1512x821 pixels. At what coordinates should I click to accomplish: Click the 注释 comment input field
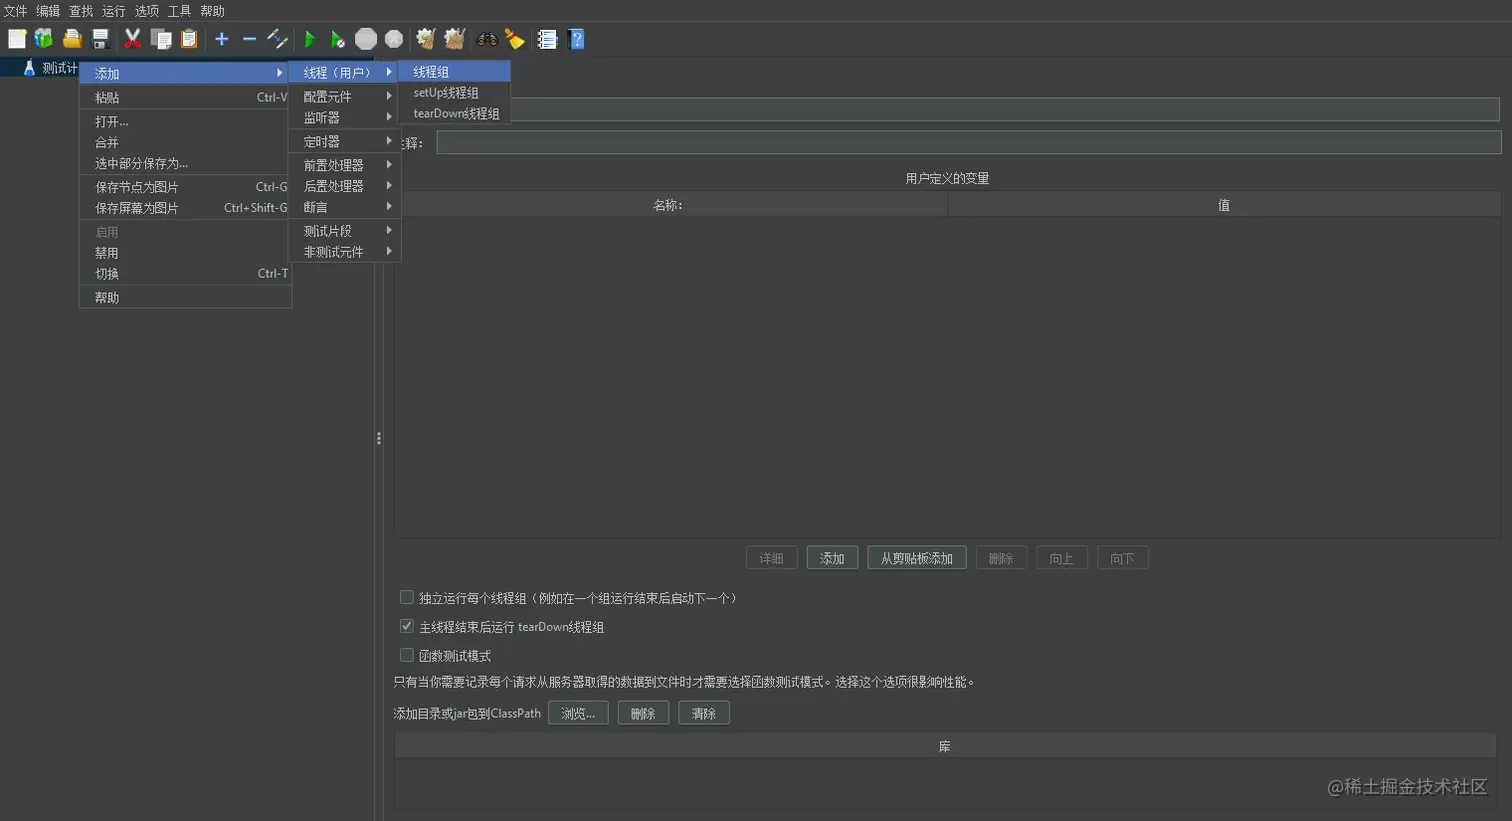968,143
